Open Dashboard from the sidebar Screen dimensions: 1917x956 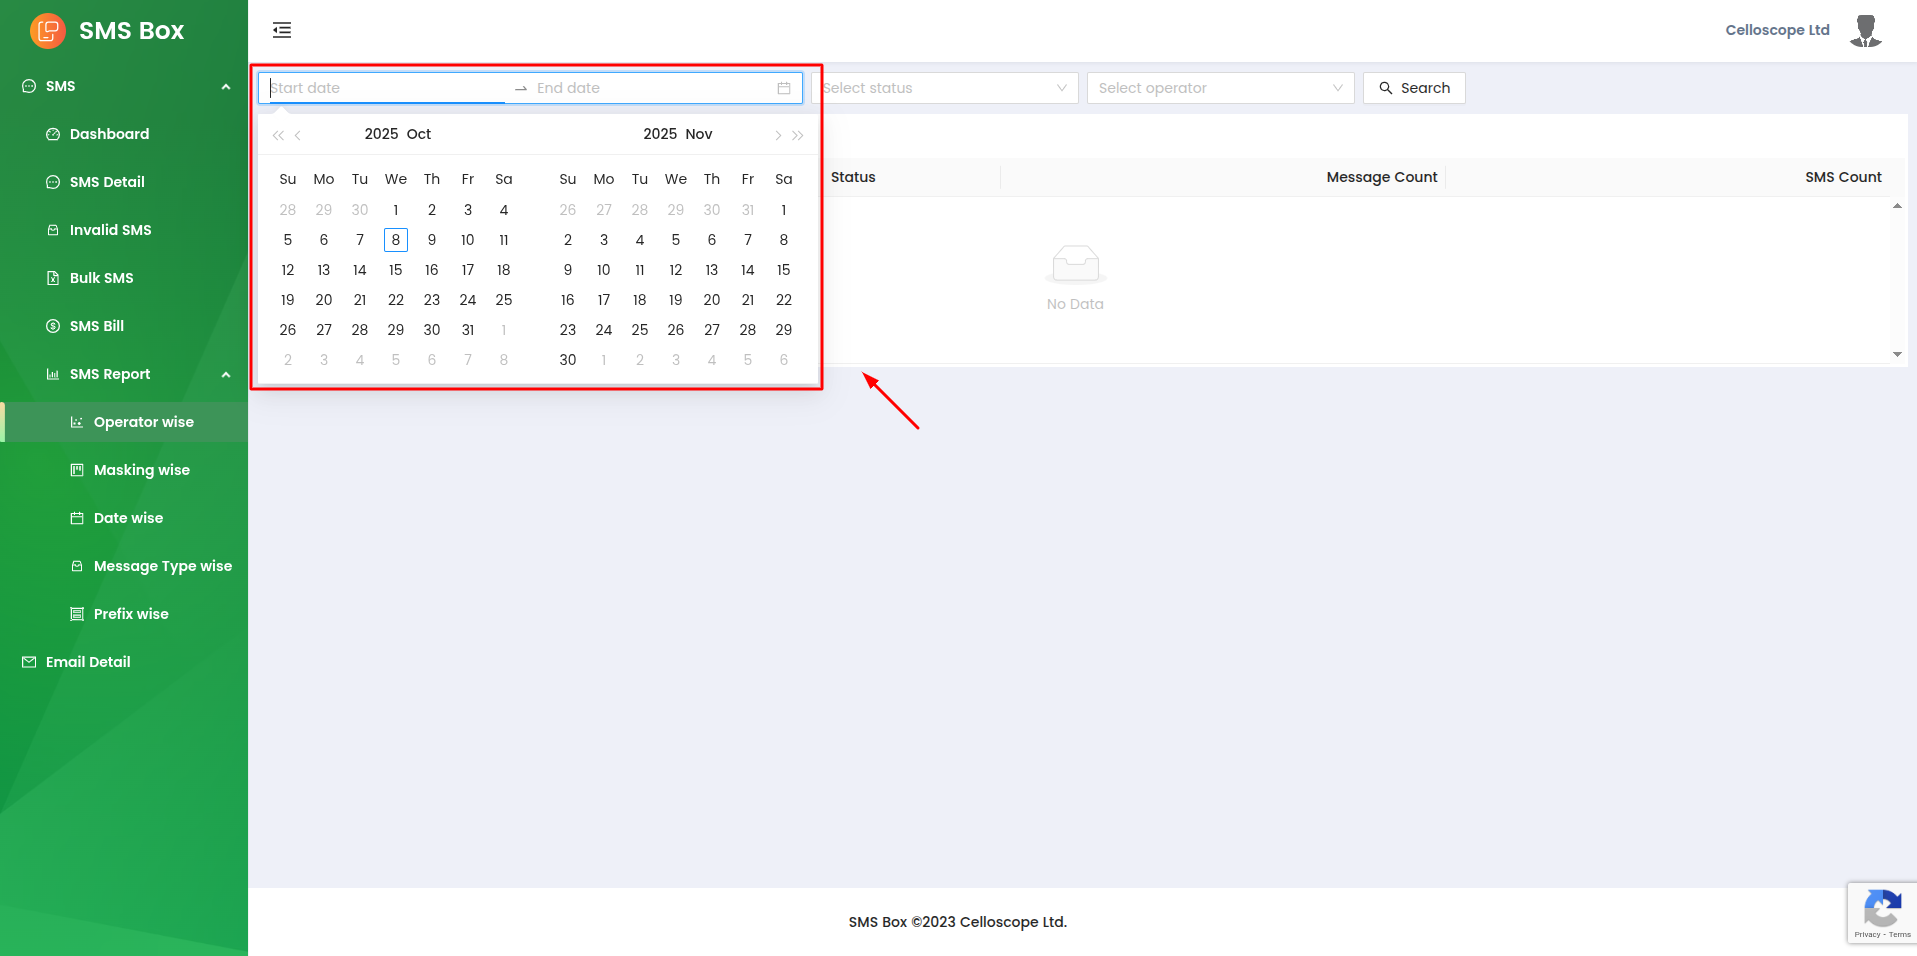[x=109, y=134]
